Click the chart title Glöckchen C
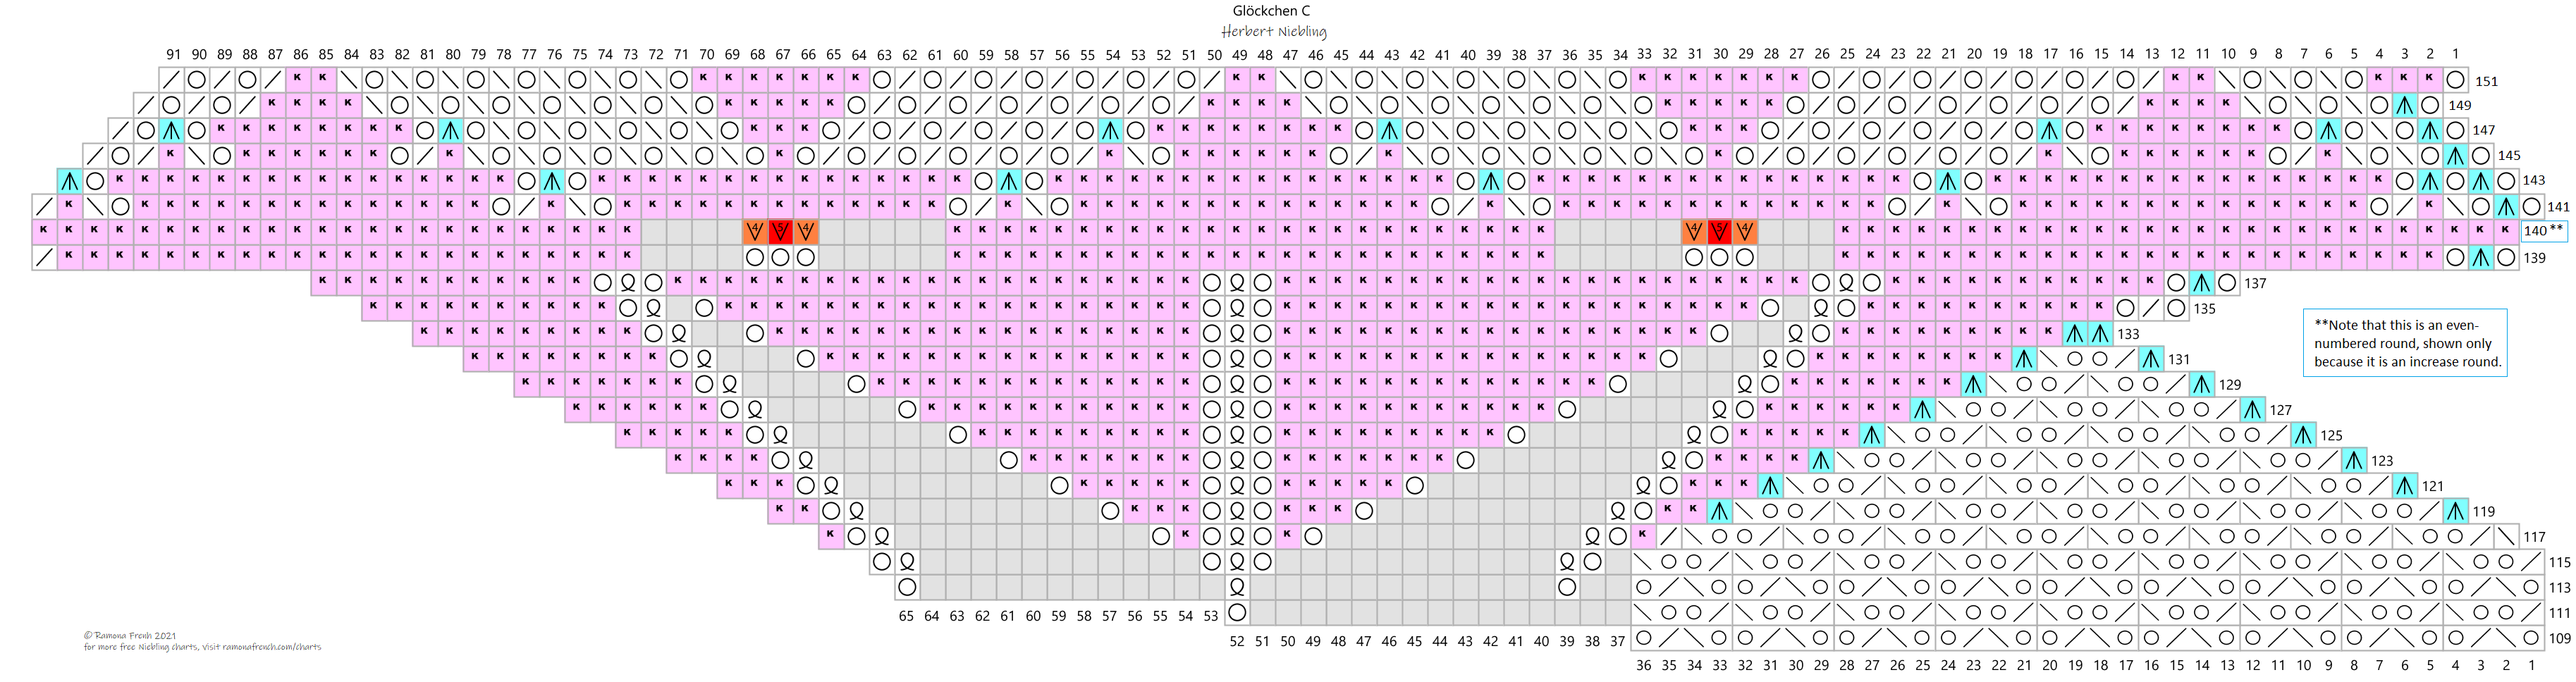The width and height of the screenshot is (2576, 682). pos(1271,11)
